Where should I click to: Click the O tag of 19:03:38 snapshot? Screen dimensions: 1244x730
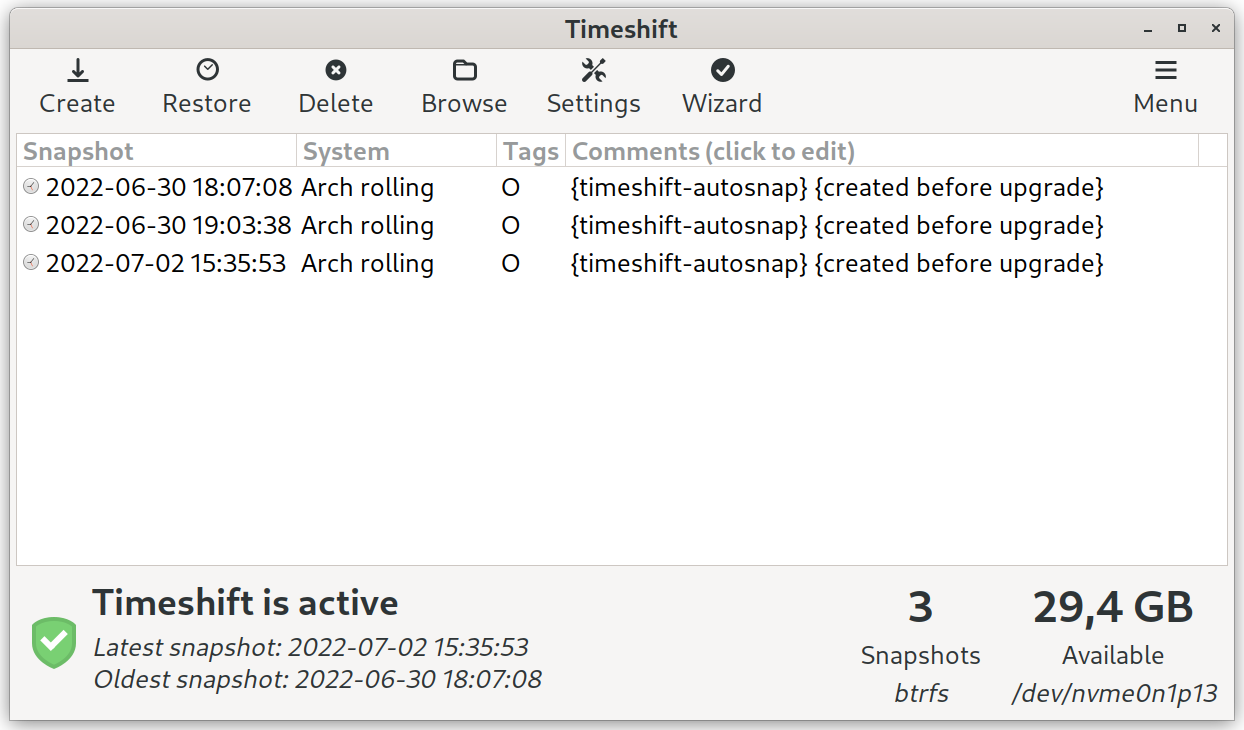tap(511, 225)
